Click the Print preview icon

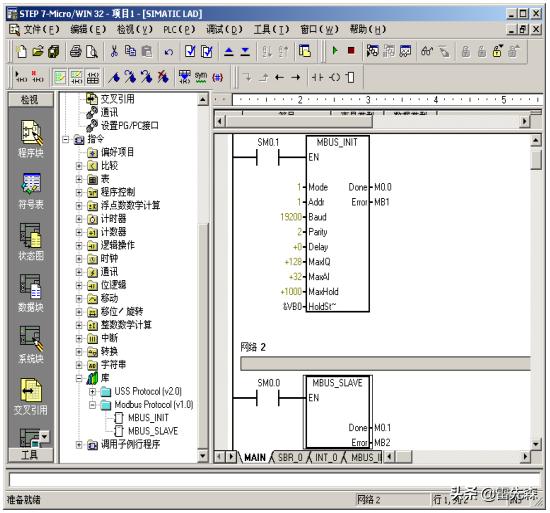click(x=92, y=52)
